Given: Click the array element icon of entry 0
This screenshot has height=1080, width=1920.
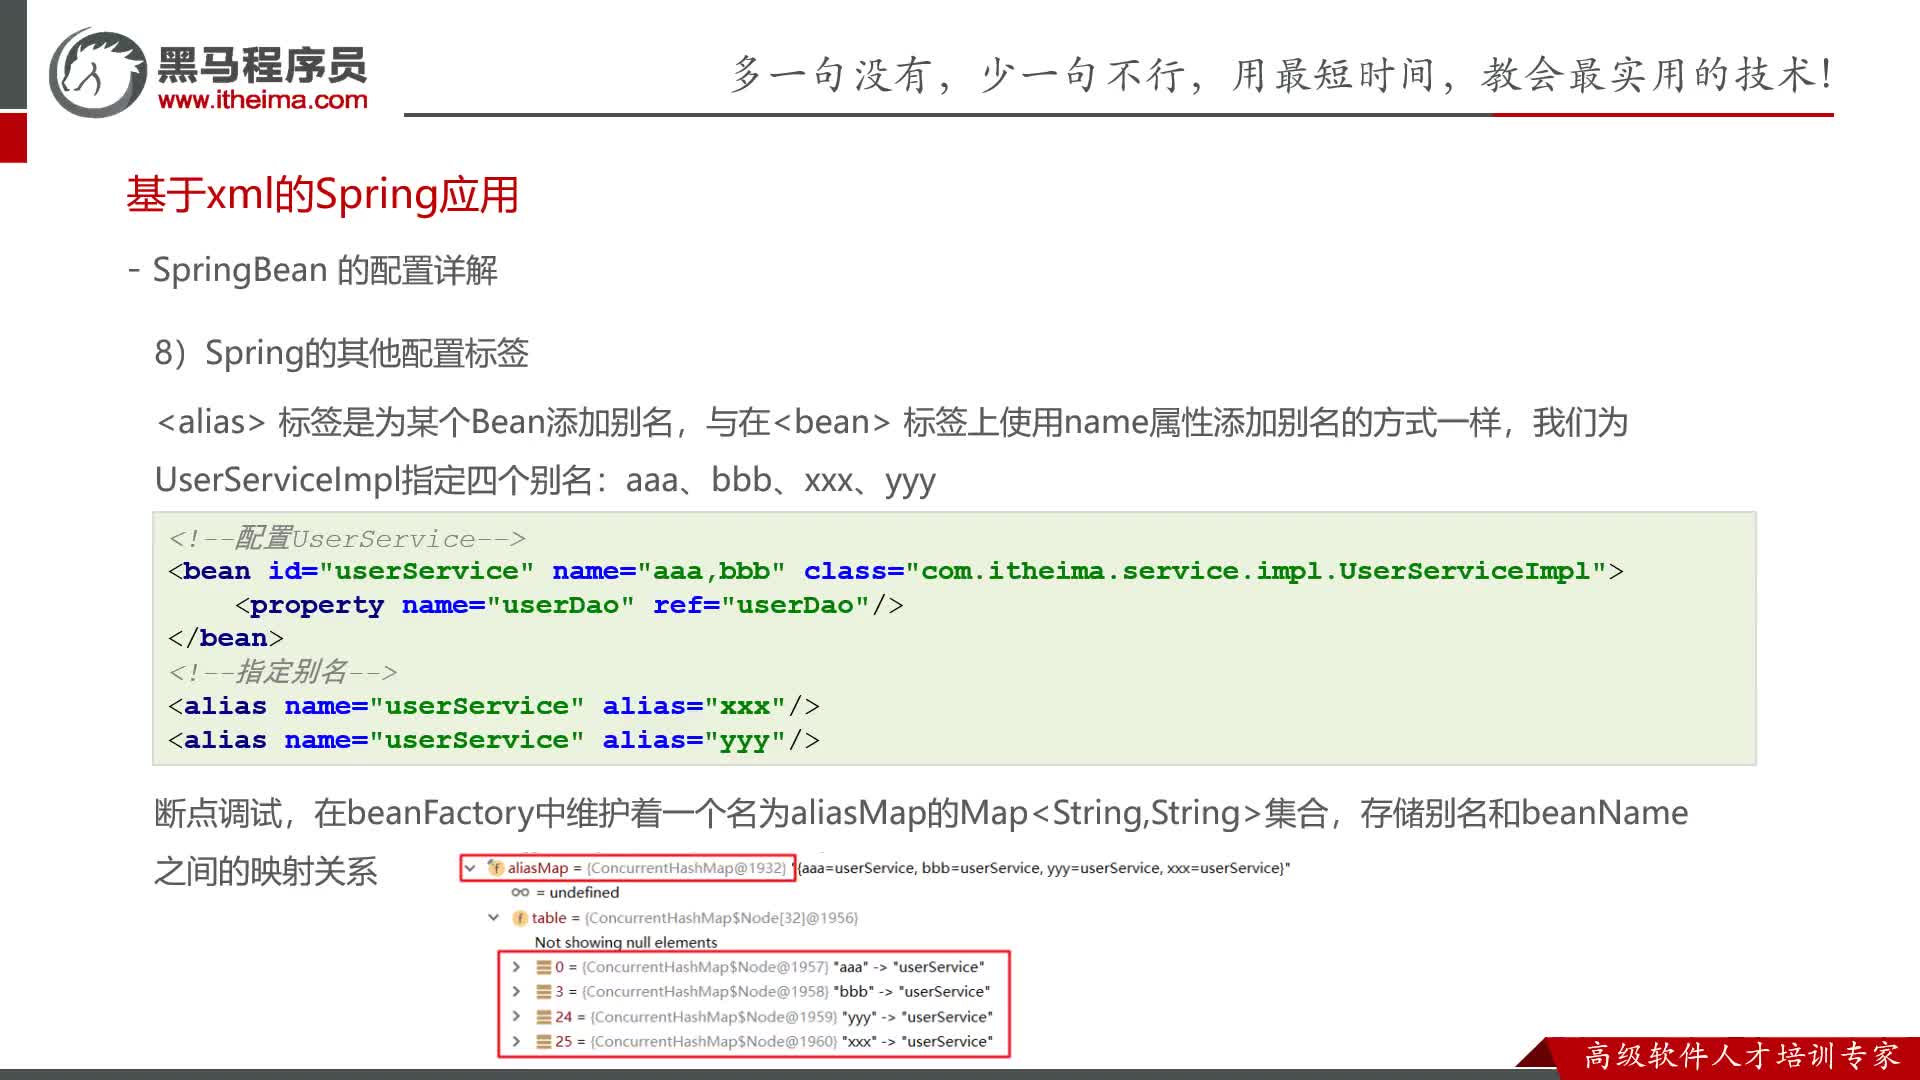Looking at the screenshot, I should [544, 967].
